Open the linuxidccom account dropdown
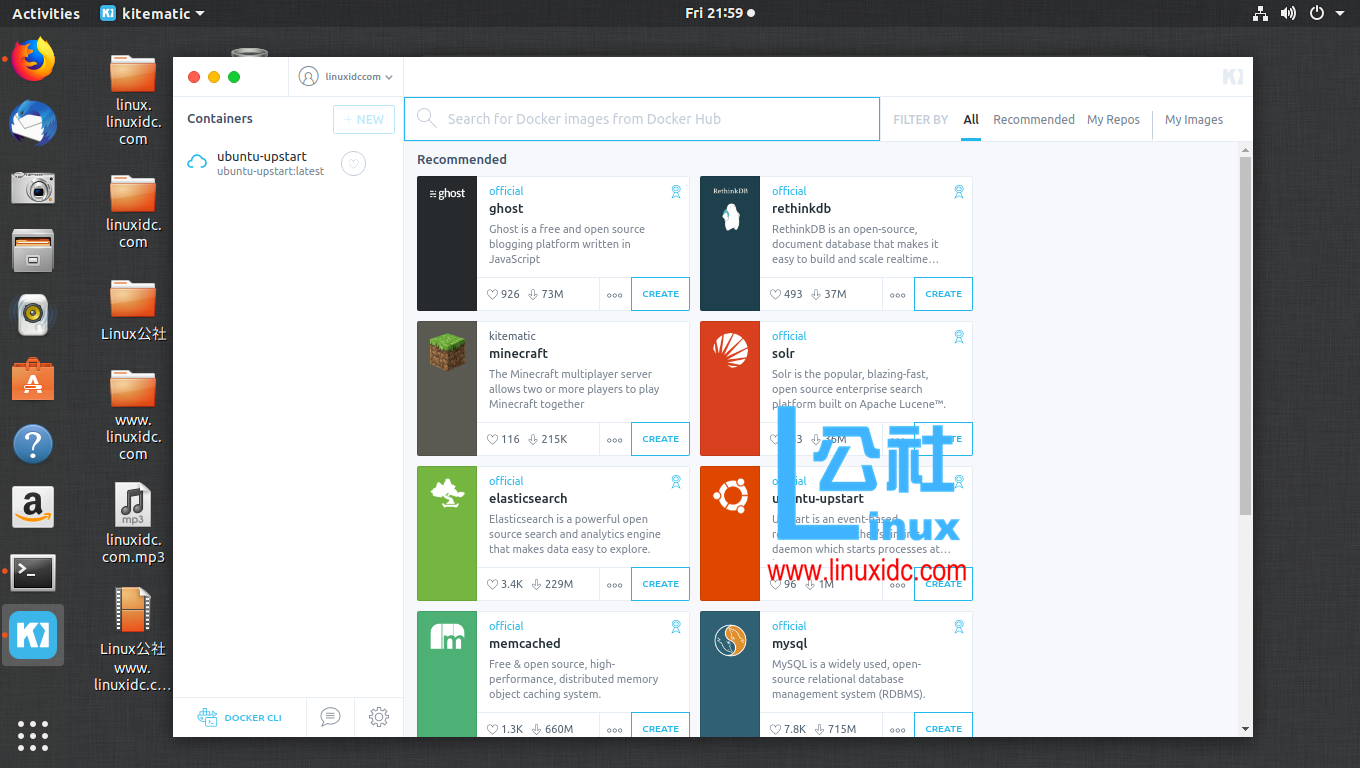Screen dimensions: 1360x768 (x=346, y=77)
